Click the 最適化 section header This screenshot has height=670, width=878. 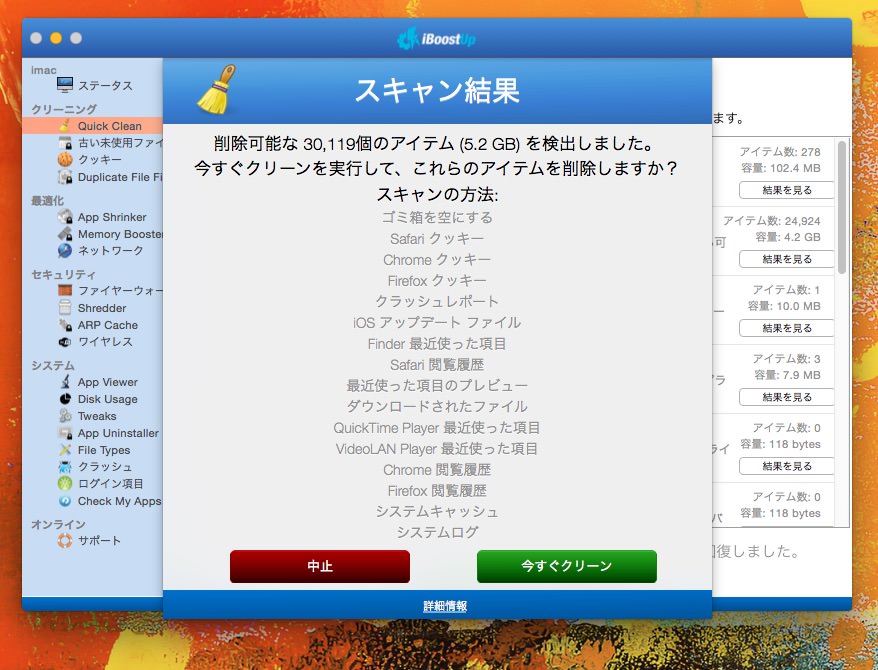pyautogui.click(x=48, y=200)
